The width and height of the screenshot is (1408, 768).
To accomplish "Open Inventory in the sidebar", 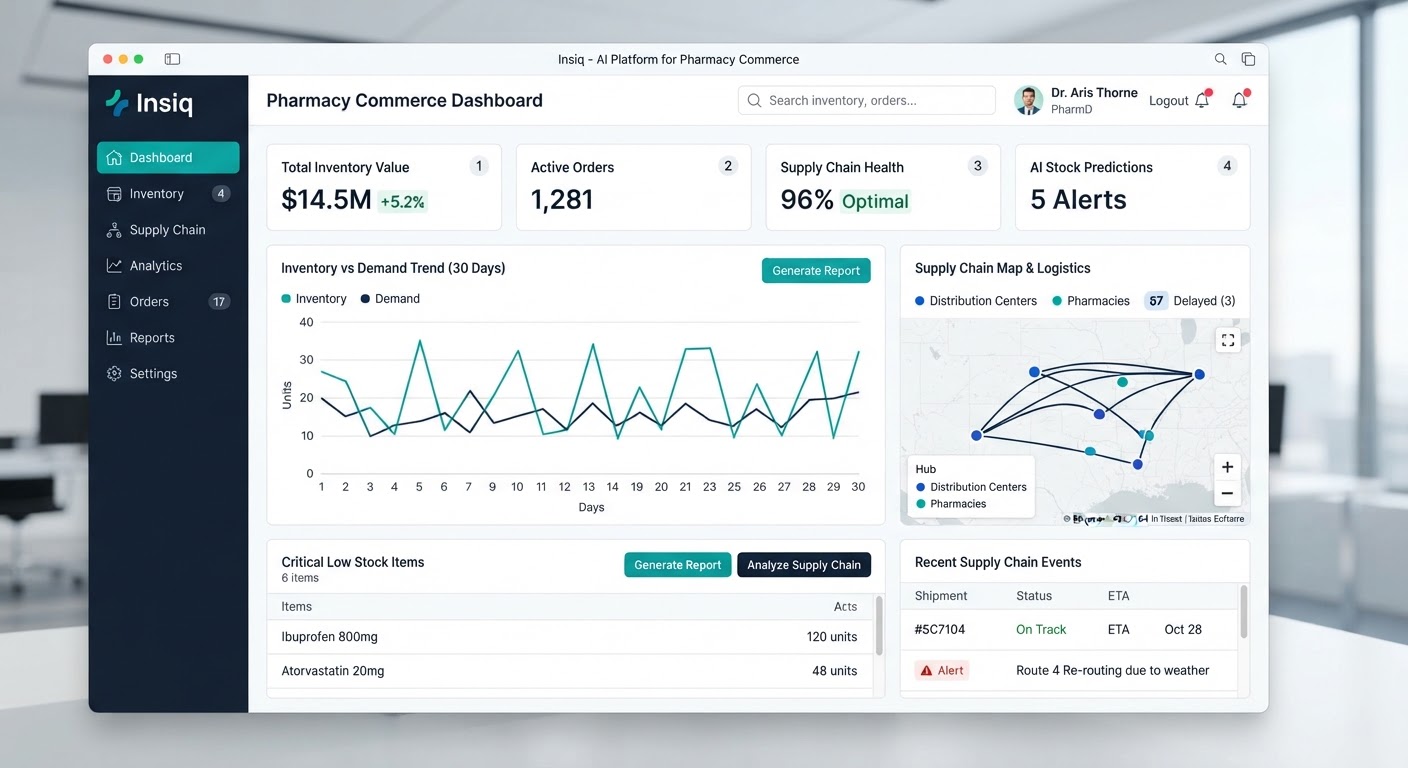I will 168,194.
